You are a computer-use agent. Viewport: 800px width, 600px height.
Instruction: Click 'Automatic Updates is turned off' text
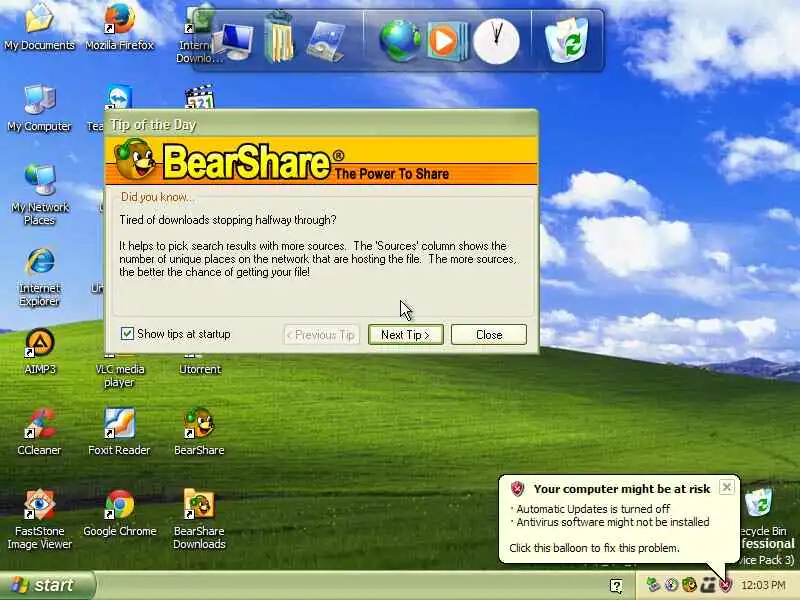593,509
